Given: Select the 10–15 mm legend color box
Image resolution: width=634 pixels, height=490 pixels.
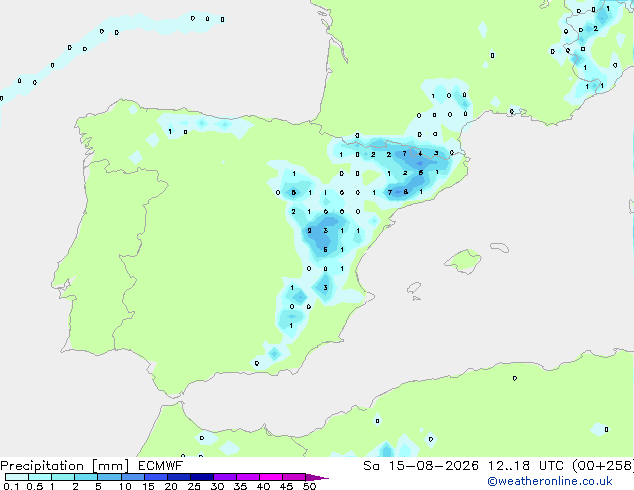Looking at the screenshot, I should coord(132,477).
